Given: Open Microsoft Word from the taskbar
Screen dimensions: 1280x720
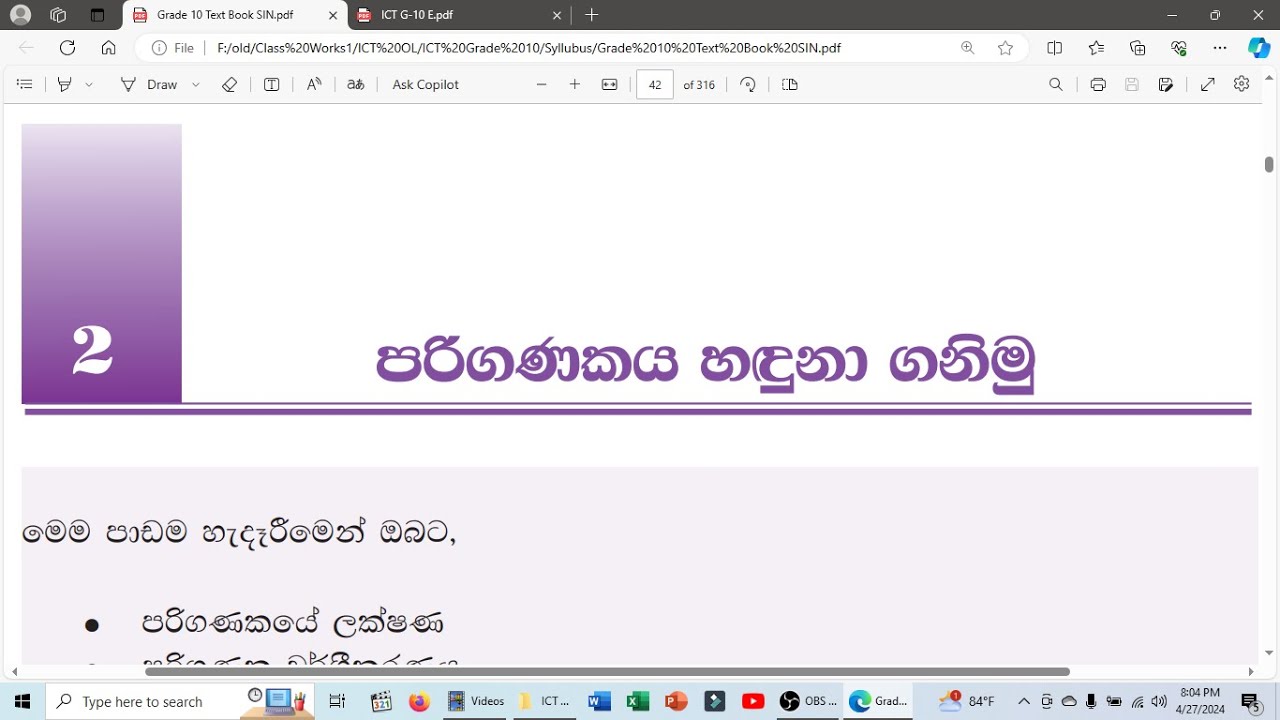Looking at the screenshot, I should click(x=600, y=702).
